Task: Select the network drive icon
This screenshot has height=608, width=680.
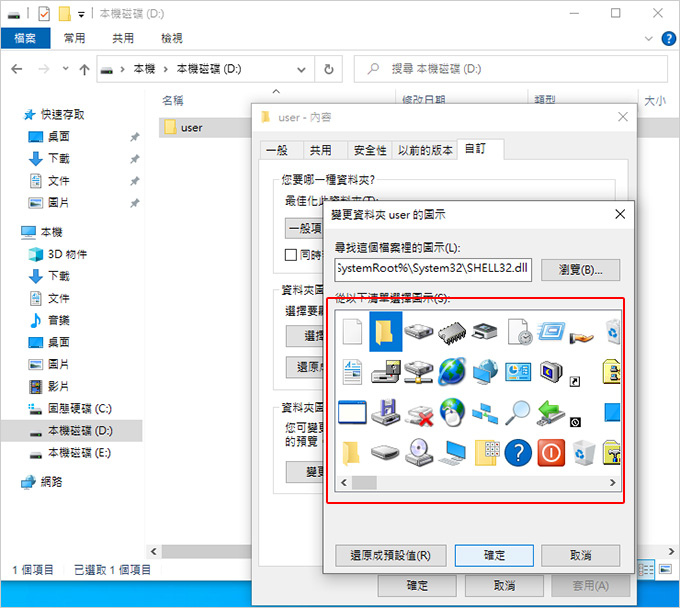Action: coord(418,372)
